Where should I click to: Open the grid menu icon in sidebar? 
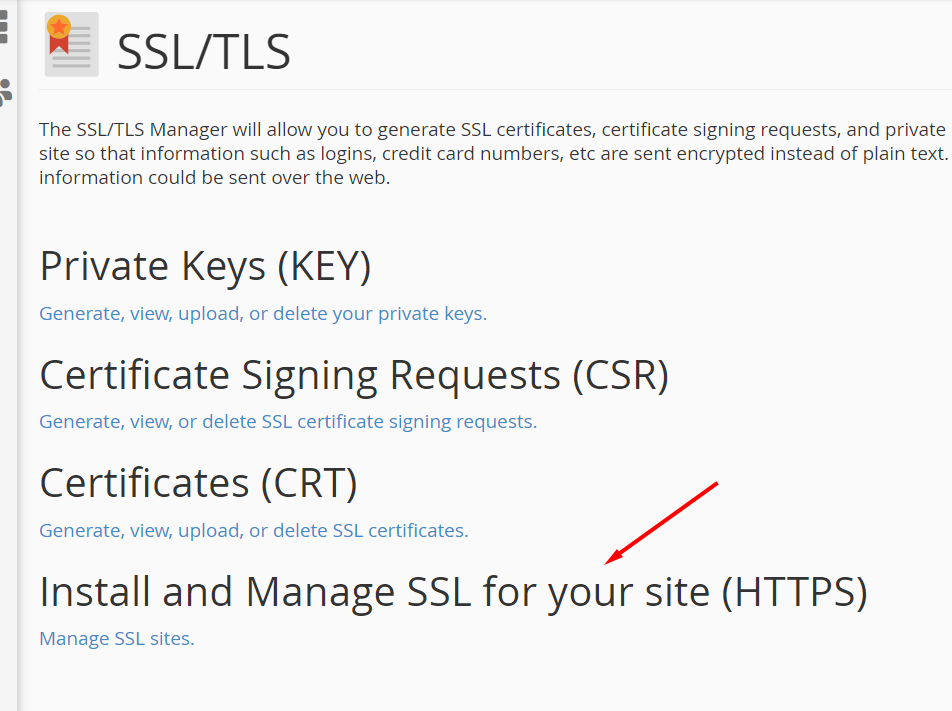point(4,26)
